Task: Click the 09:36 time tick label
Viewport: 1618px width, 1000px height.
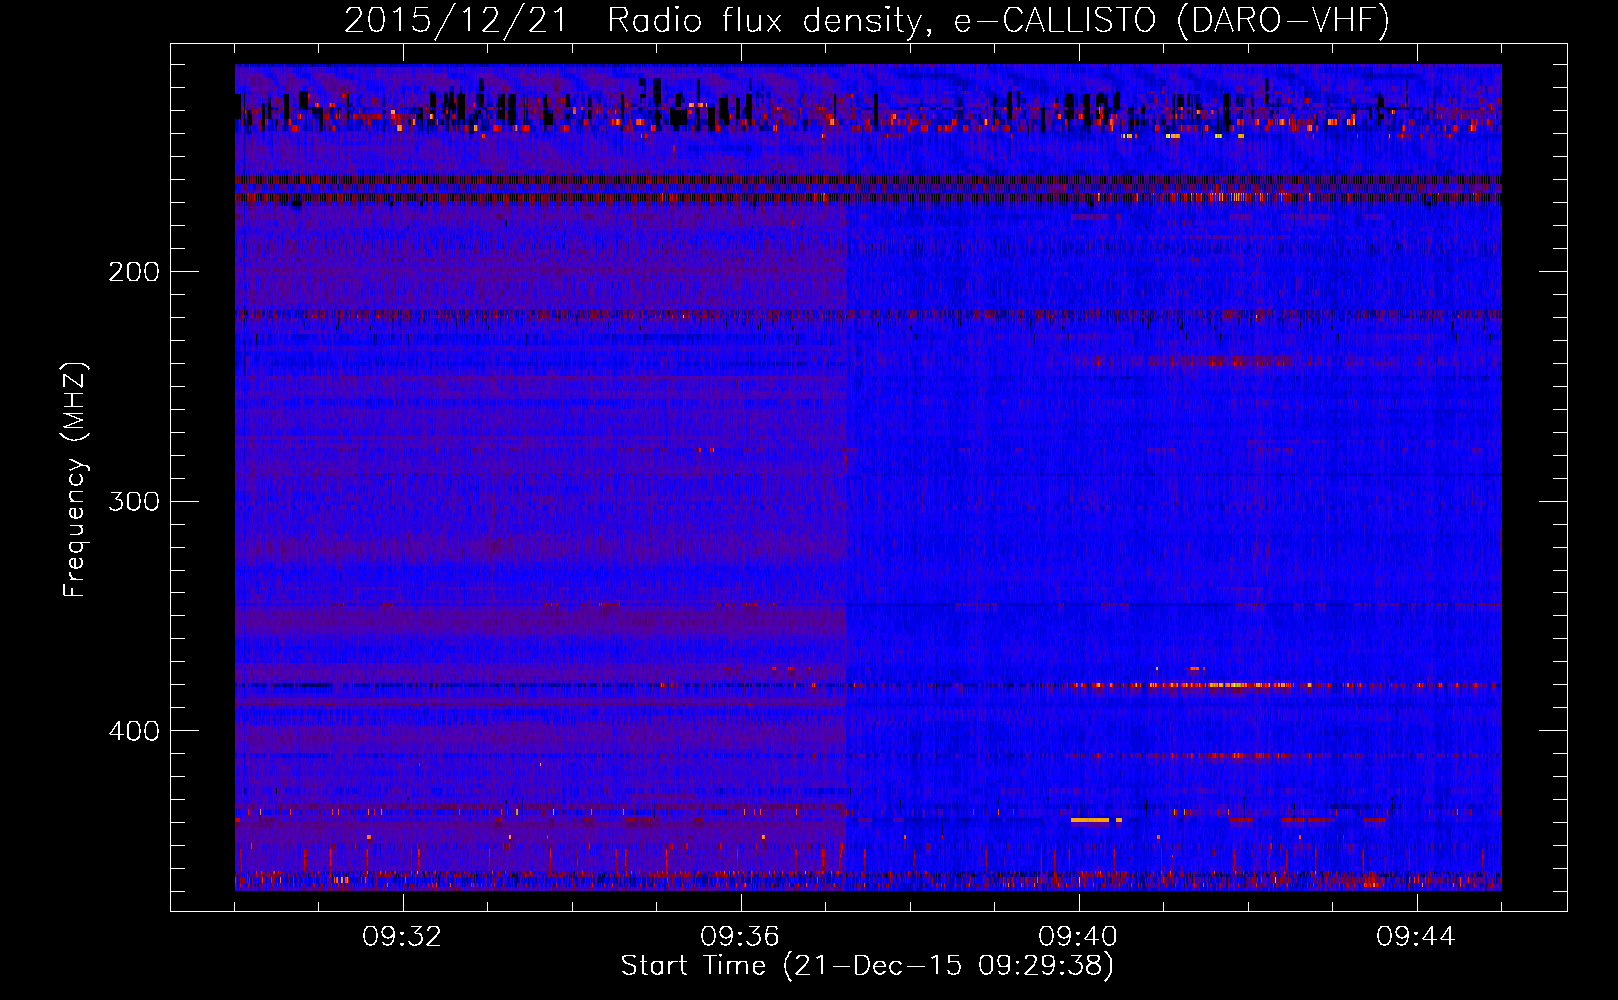Action: click(x=740, y=937)
